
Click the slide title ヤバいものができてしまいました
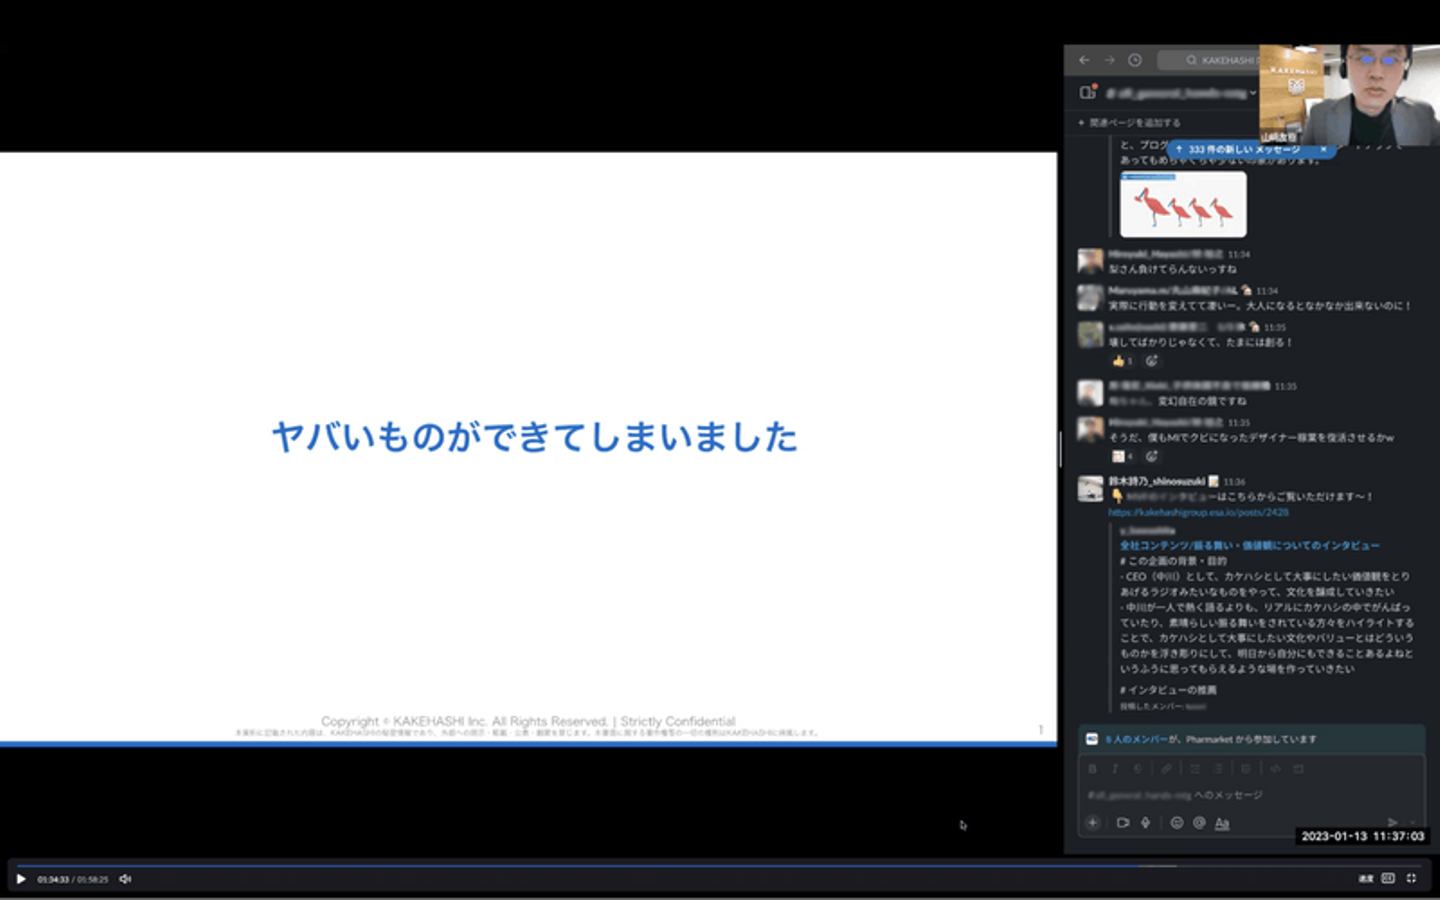click(x=535, y=437)
